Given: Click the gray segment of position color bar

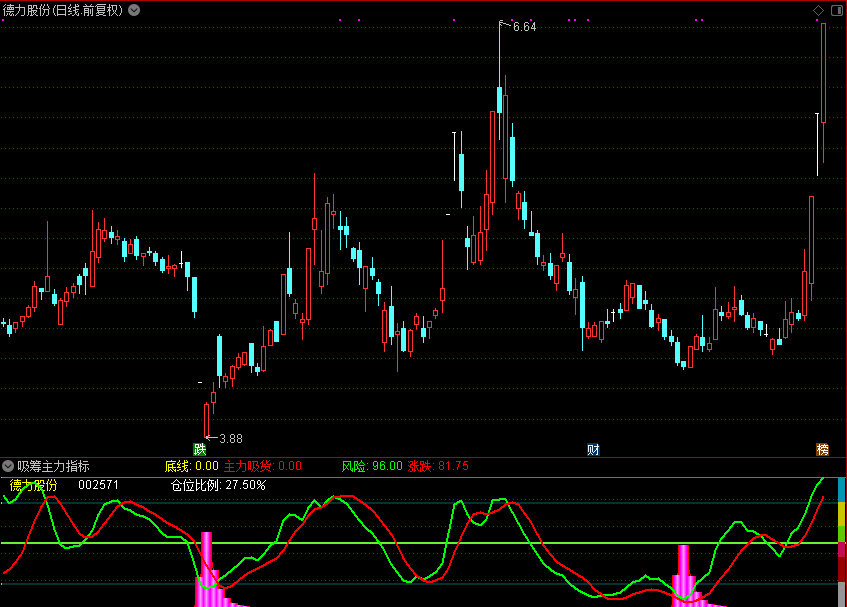Looking at the screenshot, I should tap(841, 594).
